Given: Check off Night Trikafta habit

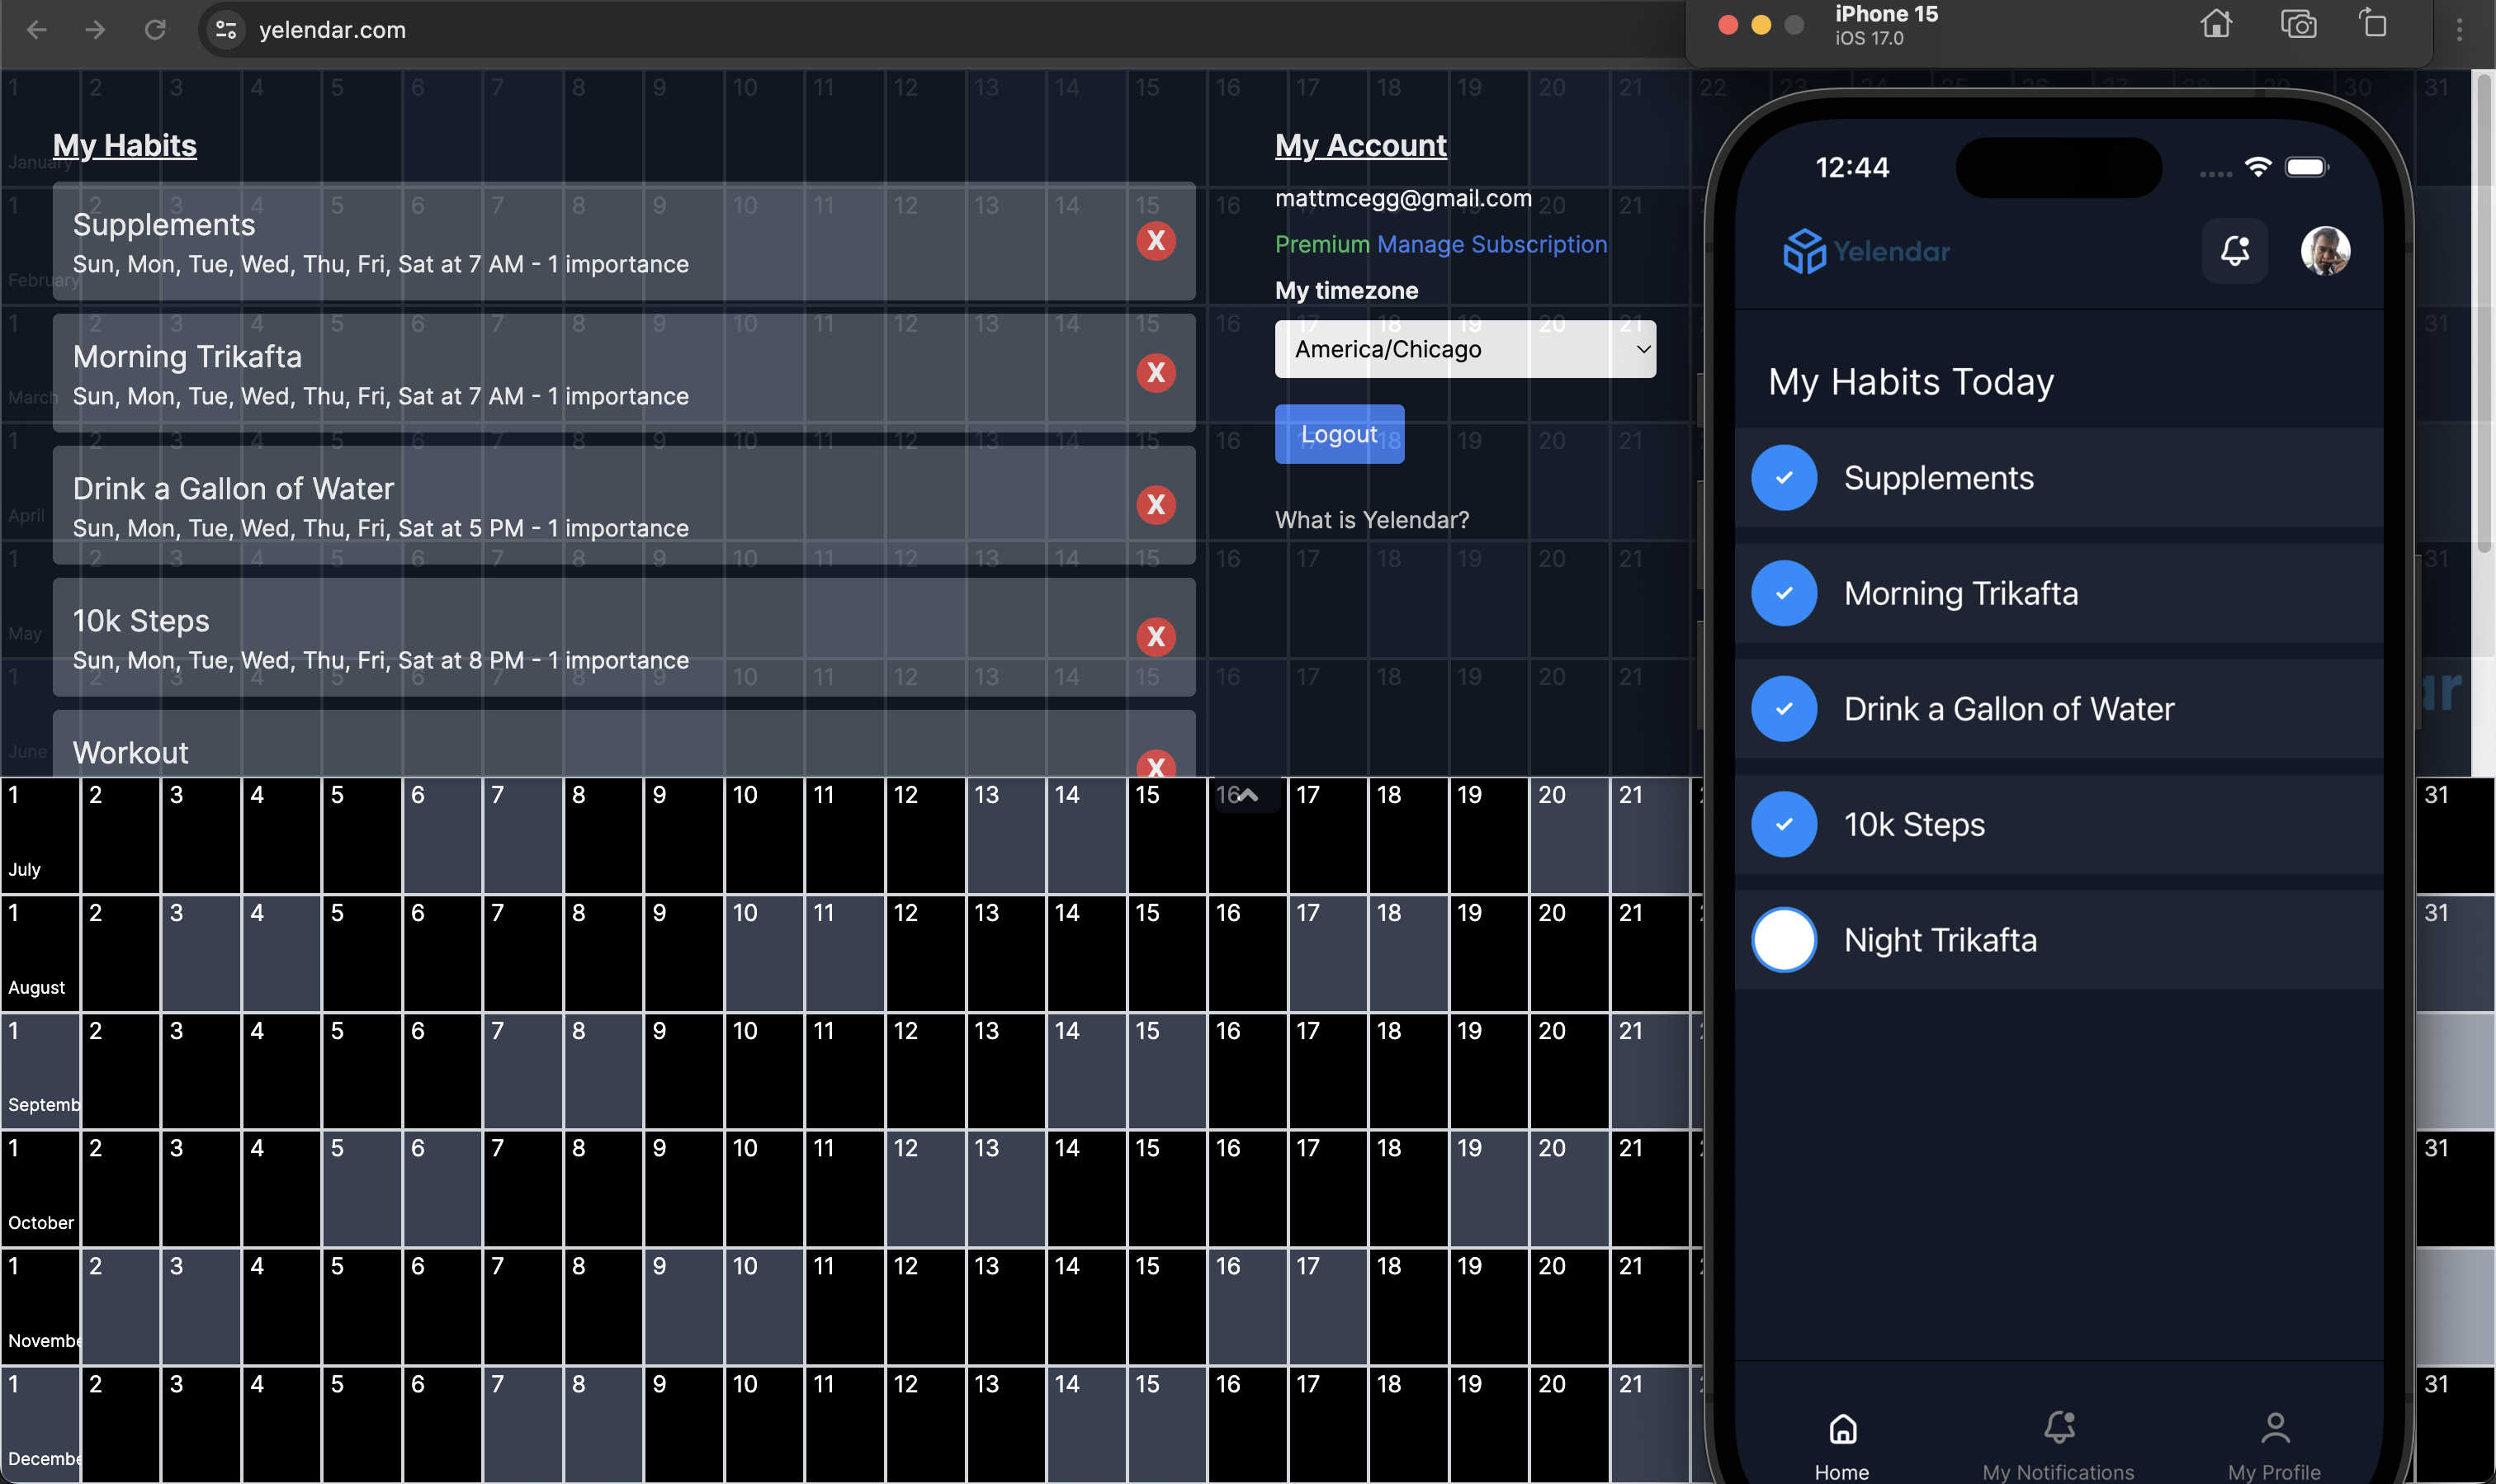Looking at the screenshot, I should (x=1784, y=940).
